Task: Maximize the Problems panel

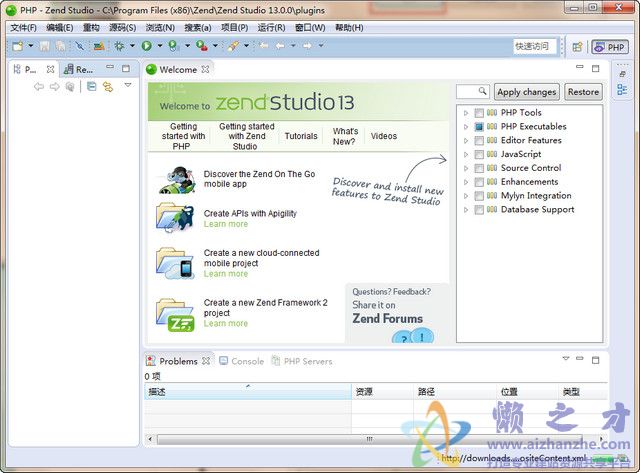Action: click(596, 360)
